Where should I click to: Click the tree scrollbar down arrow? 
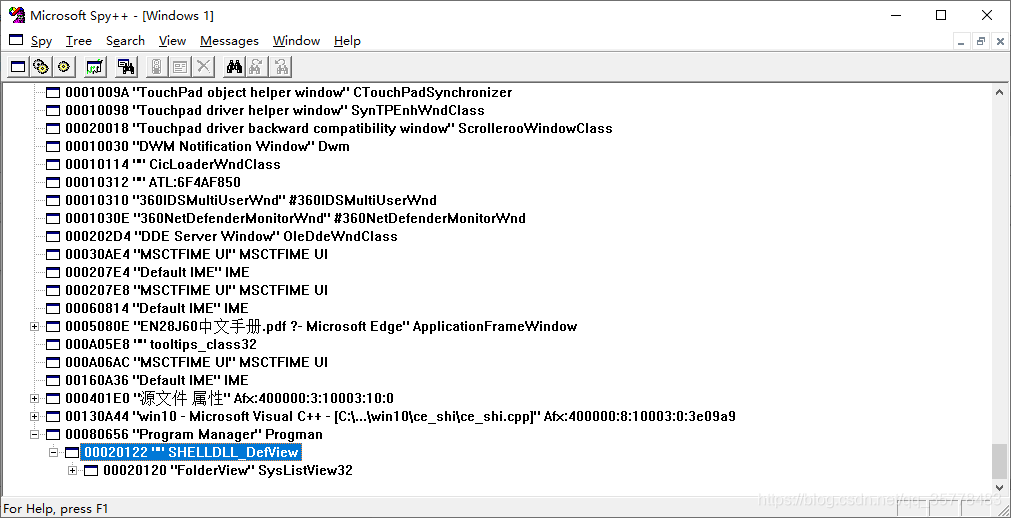tap(999, 486)
